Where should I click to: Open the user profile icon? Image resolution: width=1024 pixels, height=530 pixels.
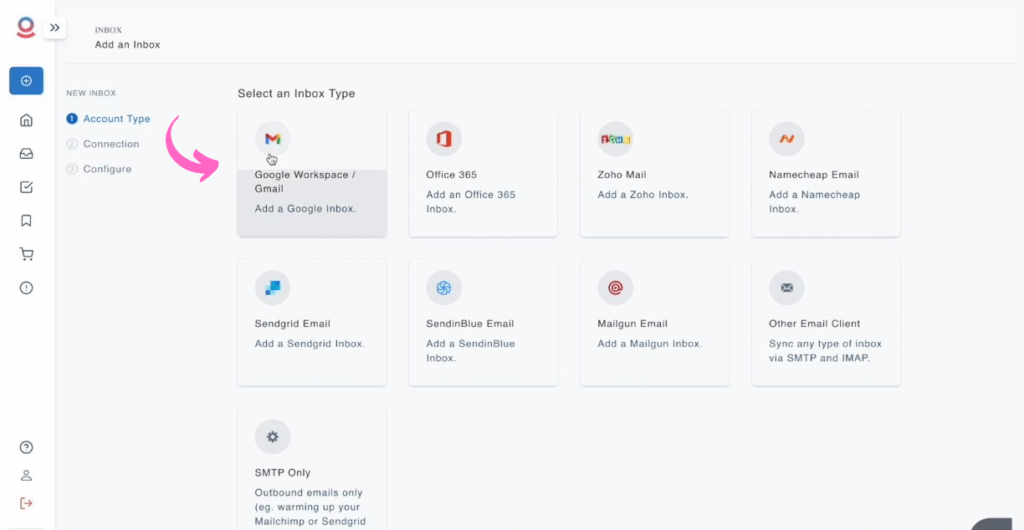pyautogui.click(x=26, y=475)
